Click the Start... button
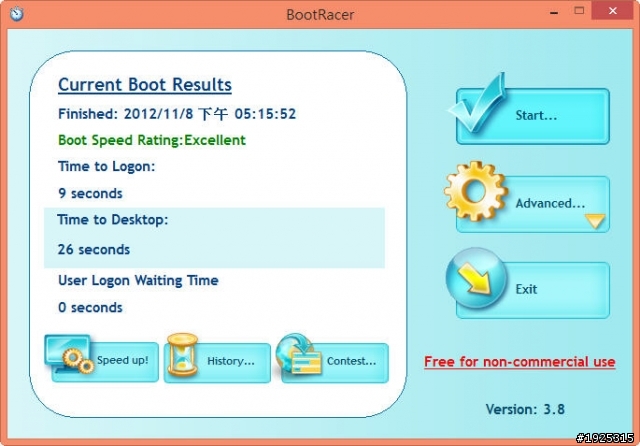This screenshot has height=446, width=640. (533, 116)
